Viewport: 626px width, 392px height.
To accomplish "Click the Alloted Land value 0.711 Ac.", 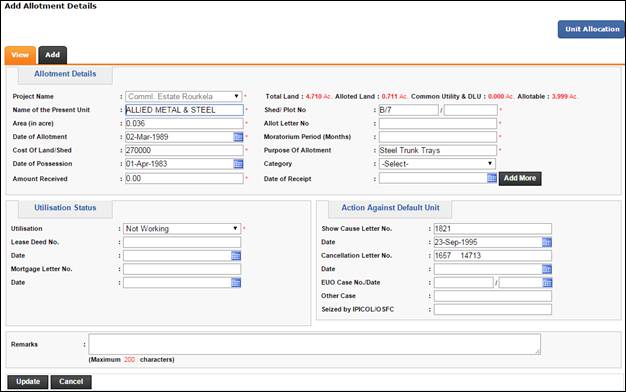I will coord(394,97).
